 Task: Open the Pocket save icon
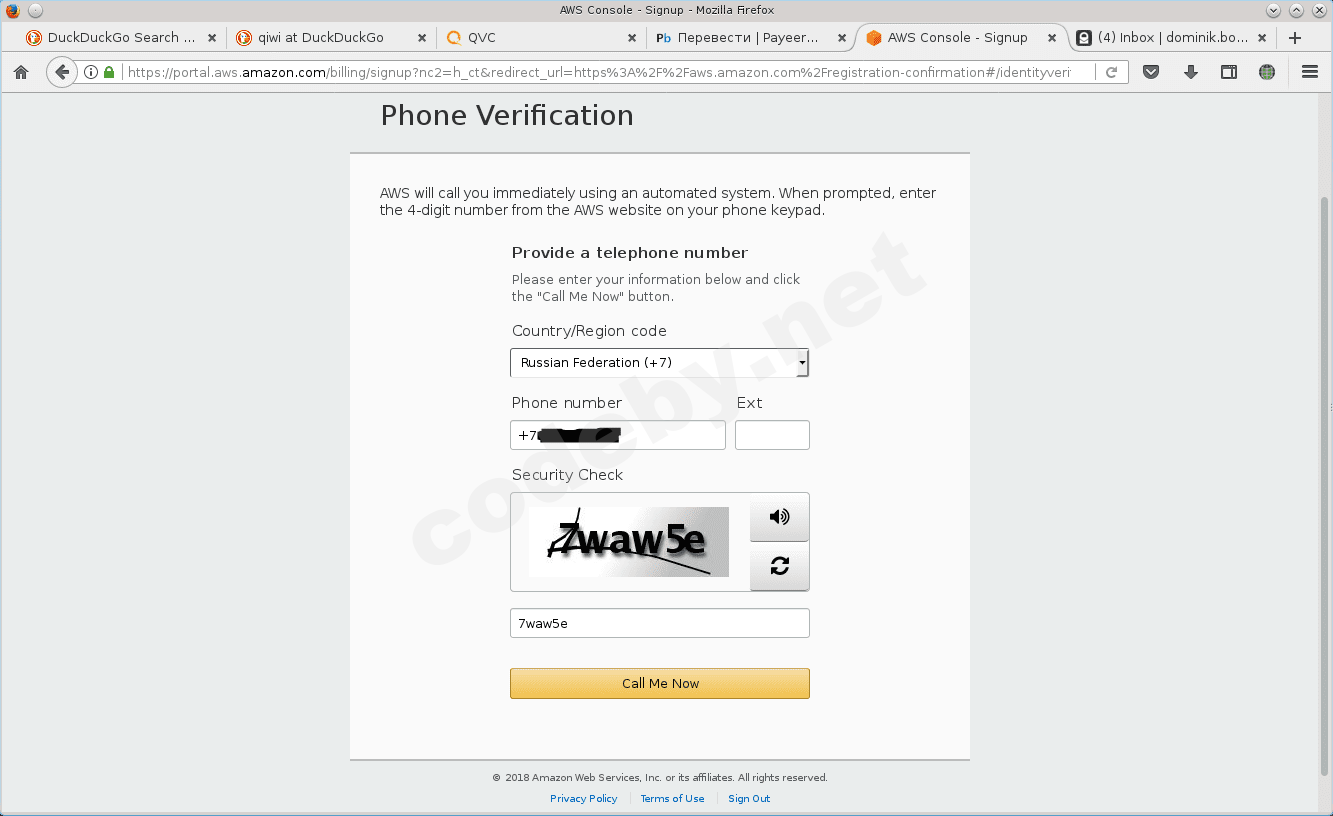point(1150,71)
